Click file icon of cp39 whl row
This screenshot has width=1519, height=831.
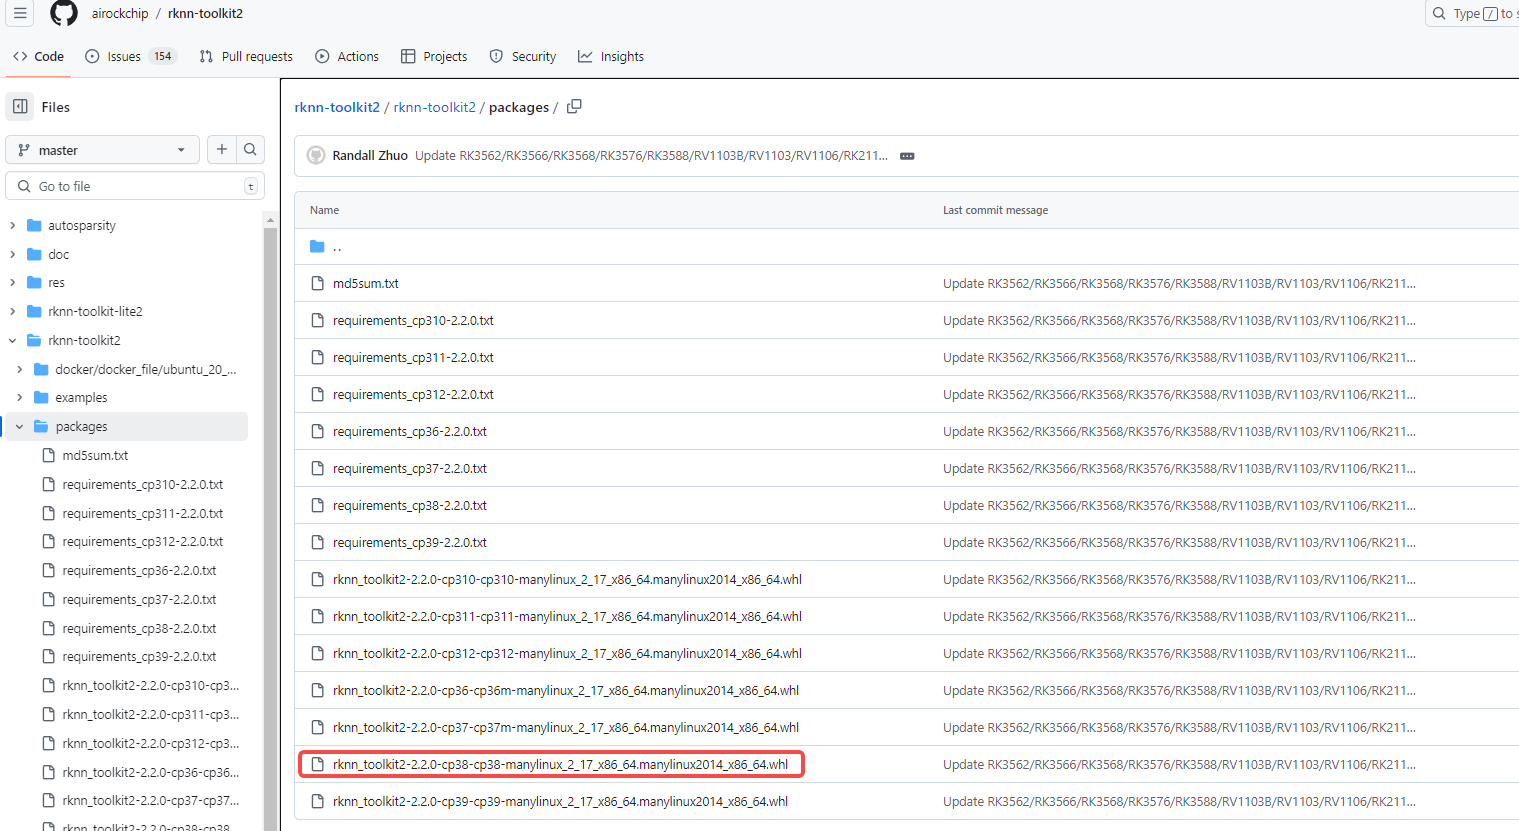click(x=318, y=801)
